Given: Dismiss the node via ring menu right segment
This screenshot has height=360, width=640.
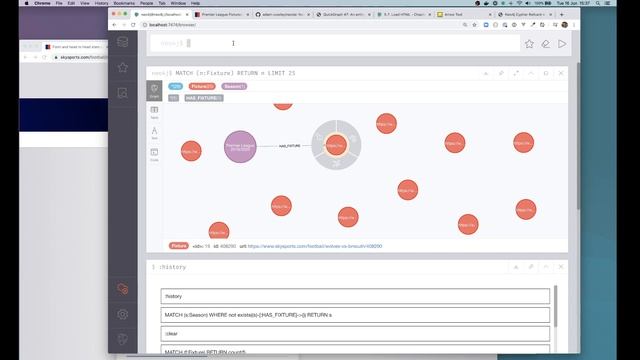Looking at the screenshot, I should (x=353, y=139).
